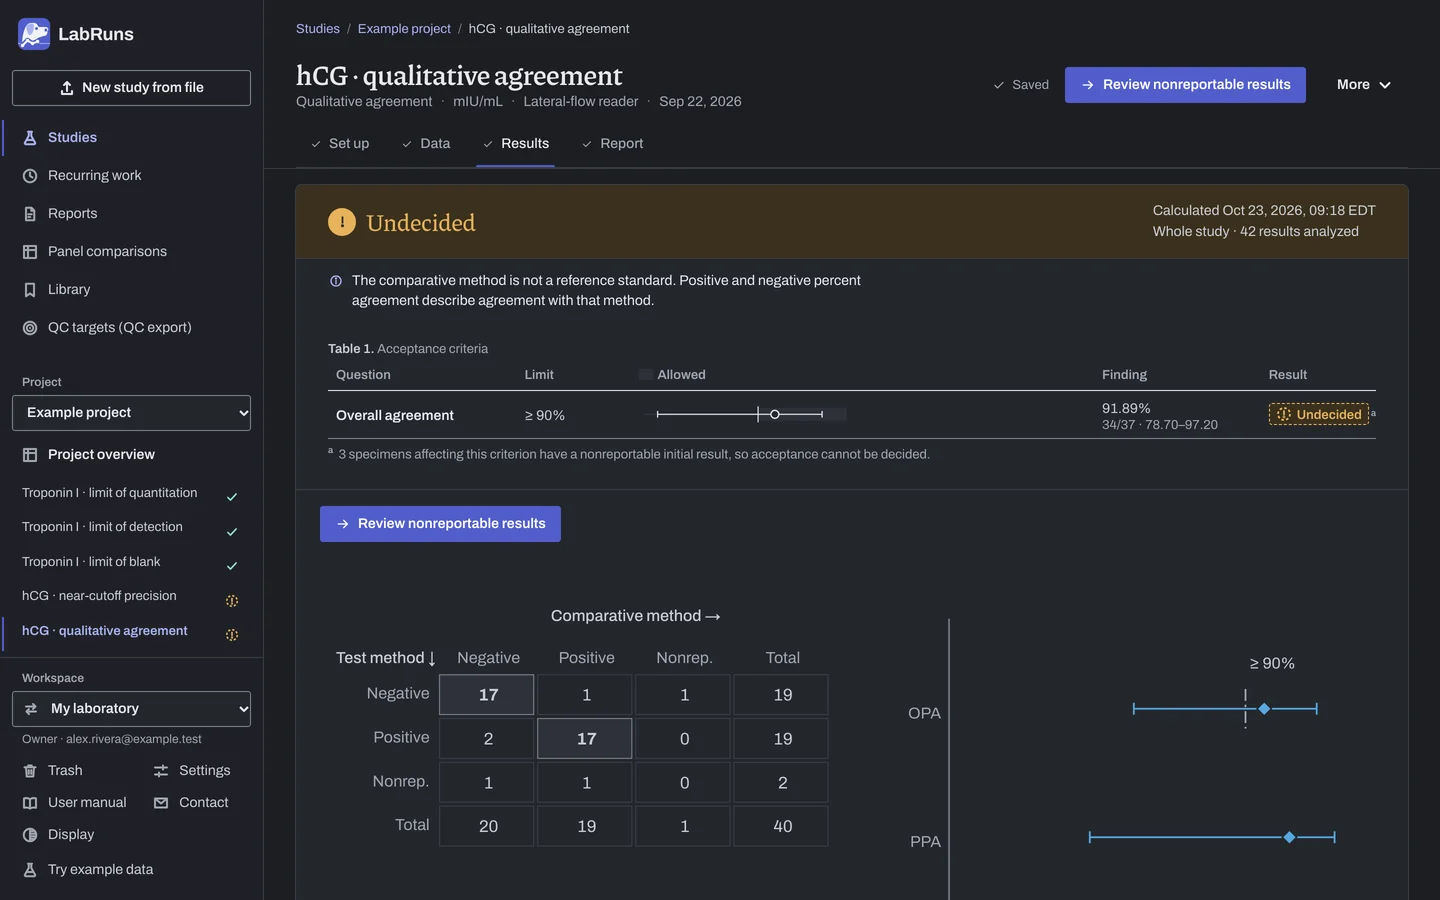Switch to the Report tab
1440x900 pixels.
point(613,144)
